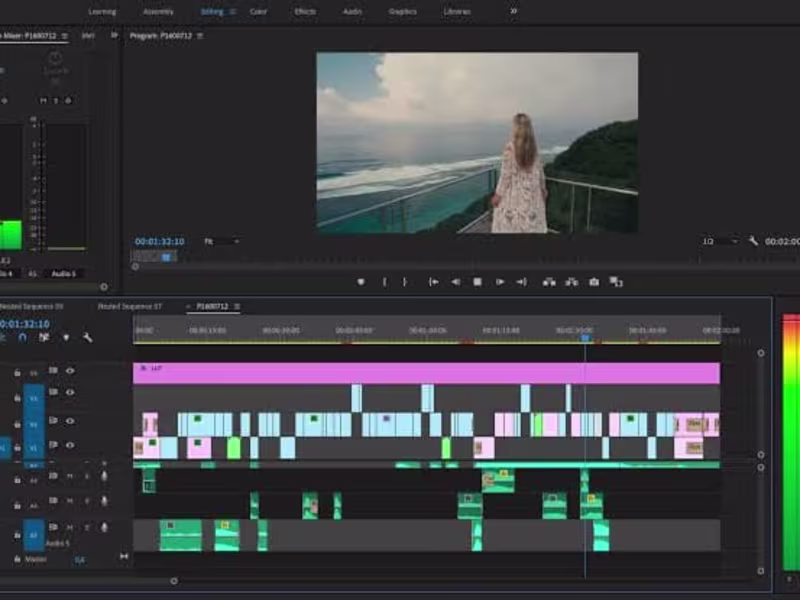This screenshot has width=800, height=600.
Task: Click timeline Add Marker icon
Action: point(66,337)
